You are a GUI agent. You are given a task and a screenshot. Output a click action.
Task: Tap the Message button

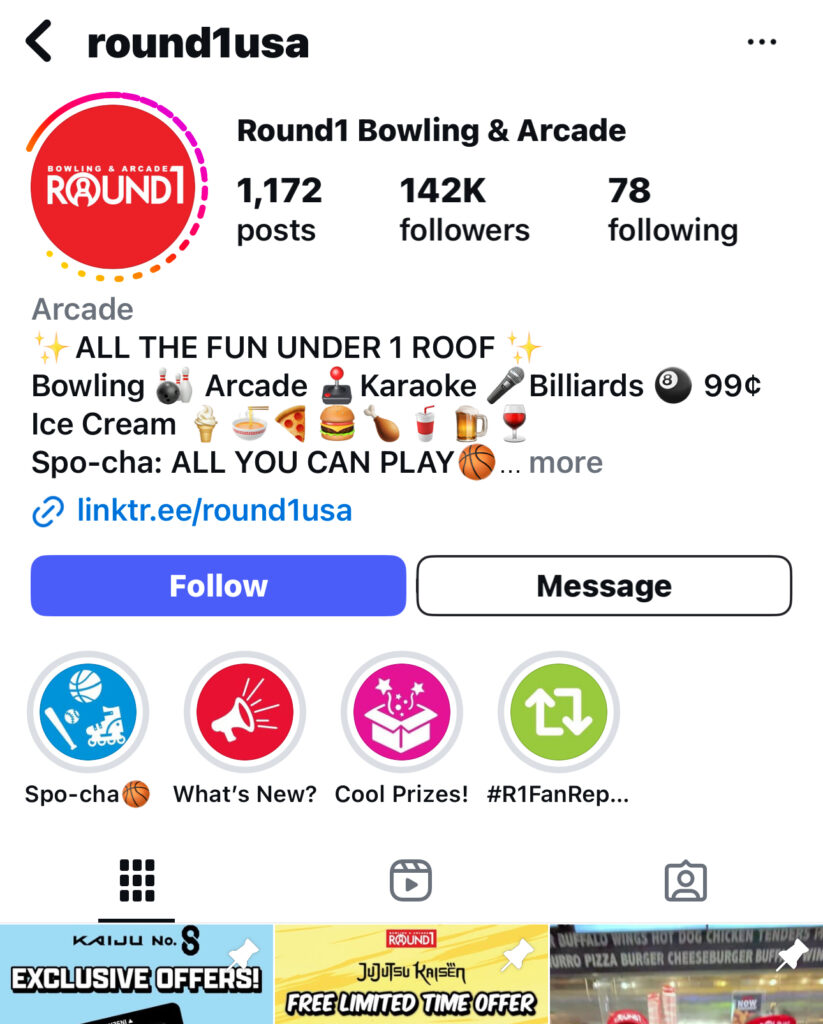(x=604, y=585)
